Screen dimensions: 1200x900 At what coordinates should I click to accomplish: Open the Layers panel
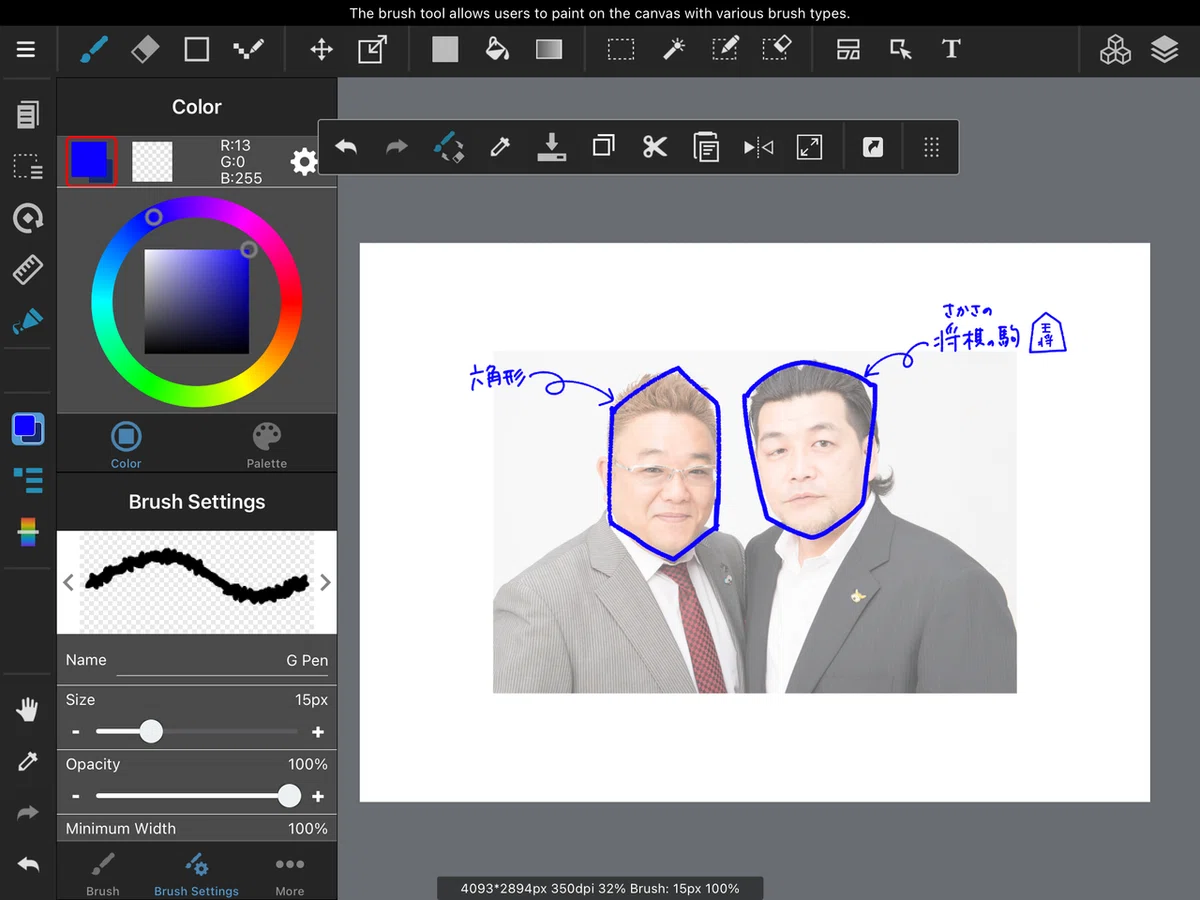click(1165, 49)
